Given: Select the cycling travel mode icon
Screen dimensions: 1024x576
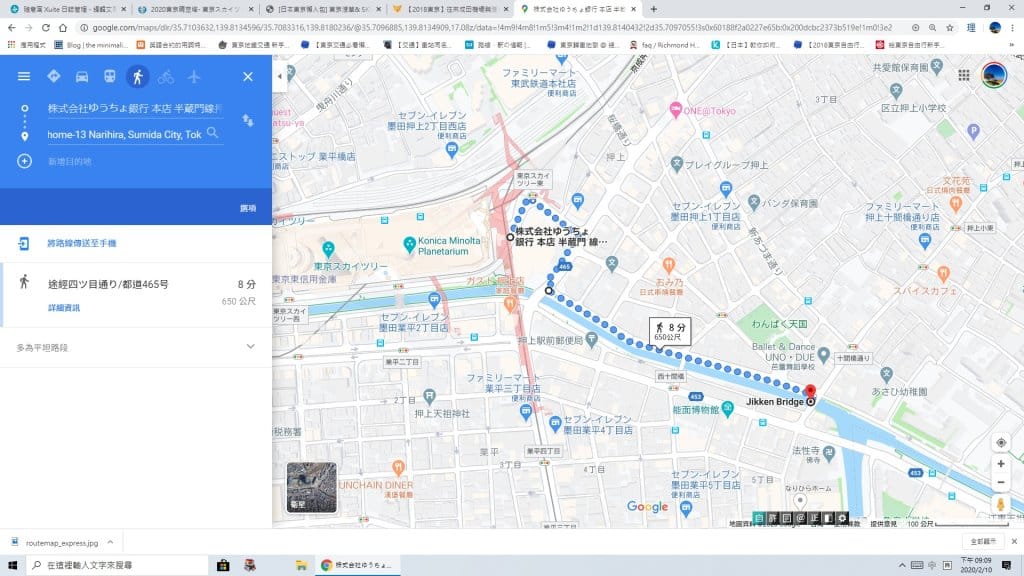Looking at the screenshot, I should (x=166, y=77).
